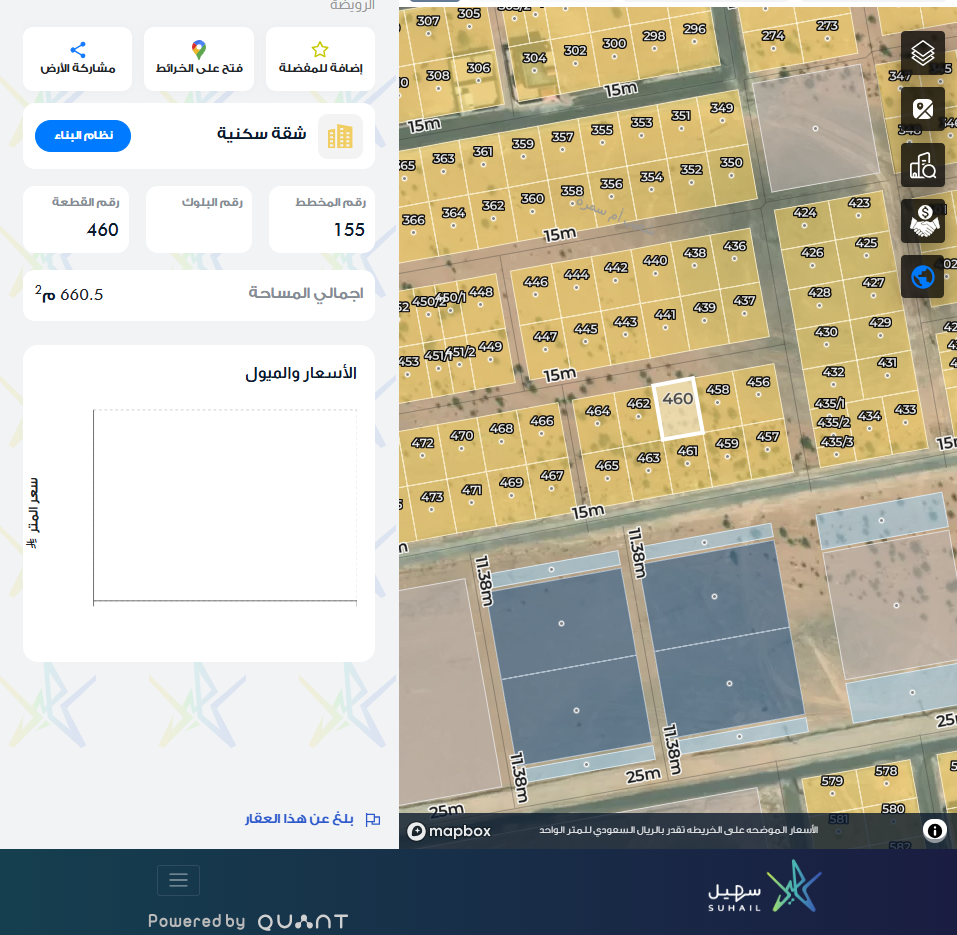Click the share land button مشاركة الأرض

(78, 59)
